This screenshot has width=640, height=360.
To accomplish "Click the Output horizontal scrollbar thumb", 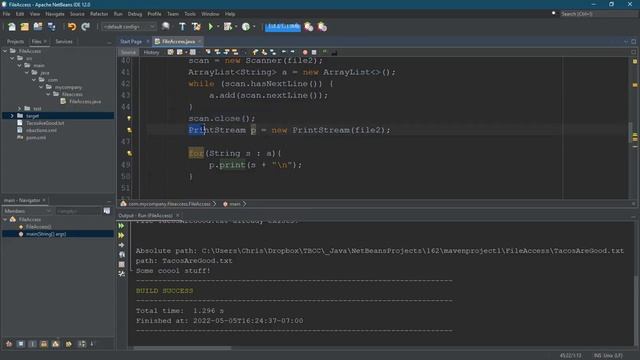I will (x=182, y=348).
